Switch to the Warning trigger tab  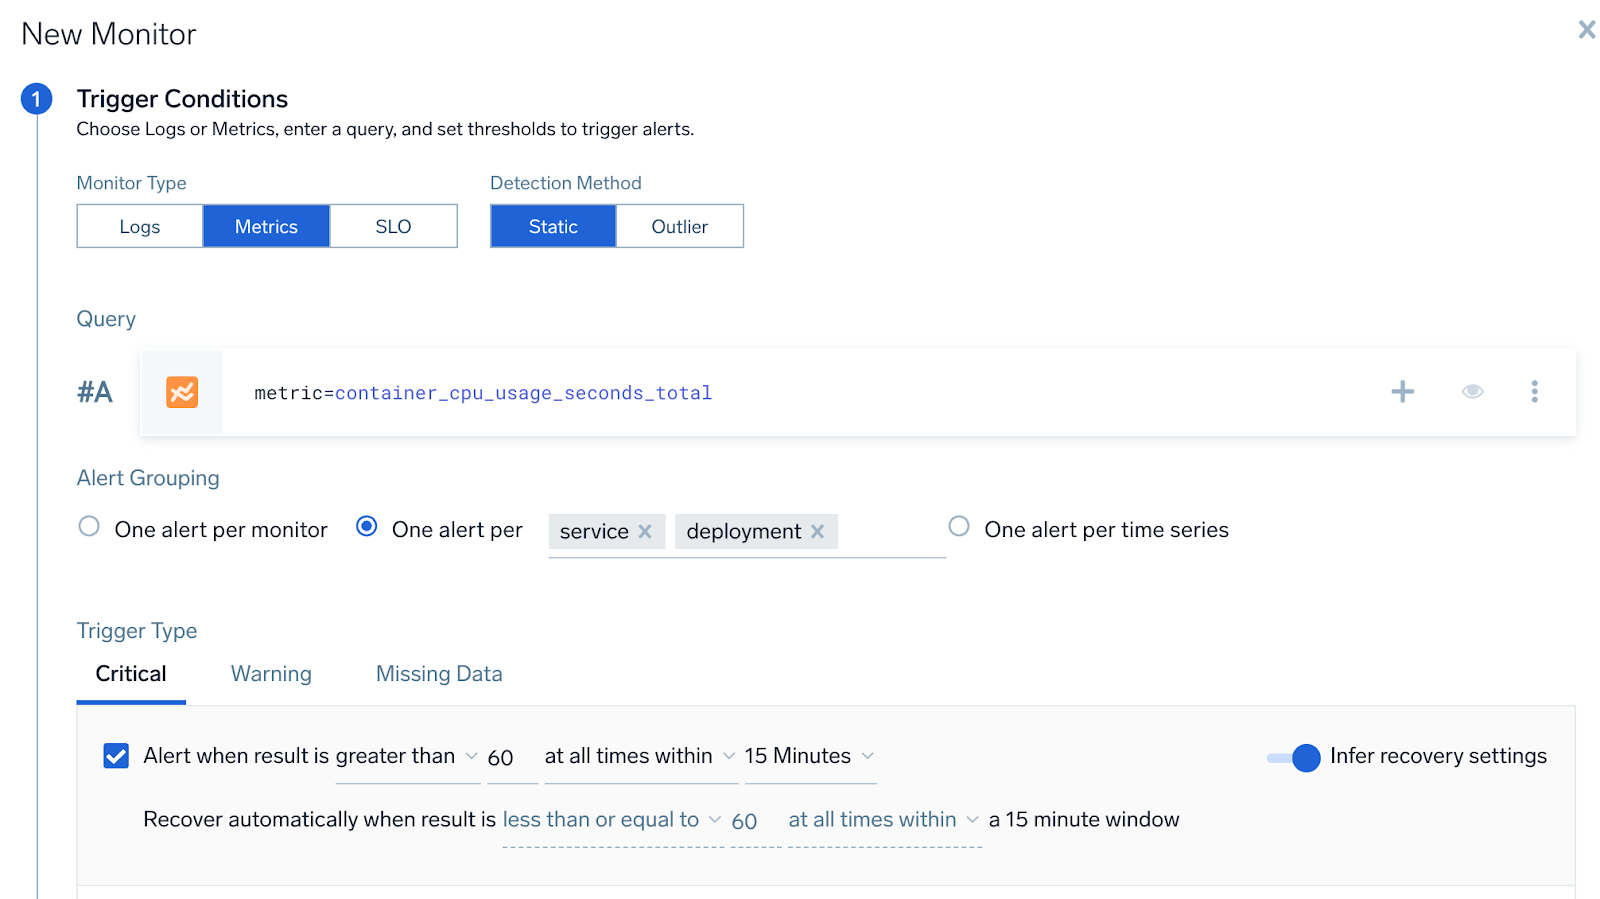pos(271,674)
